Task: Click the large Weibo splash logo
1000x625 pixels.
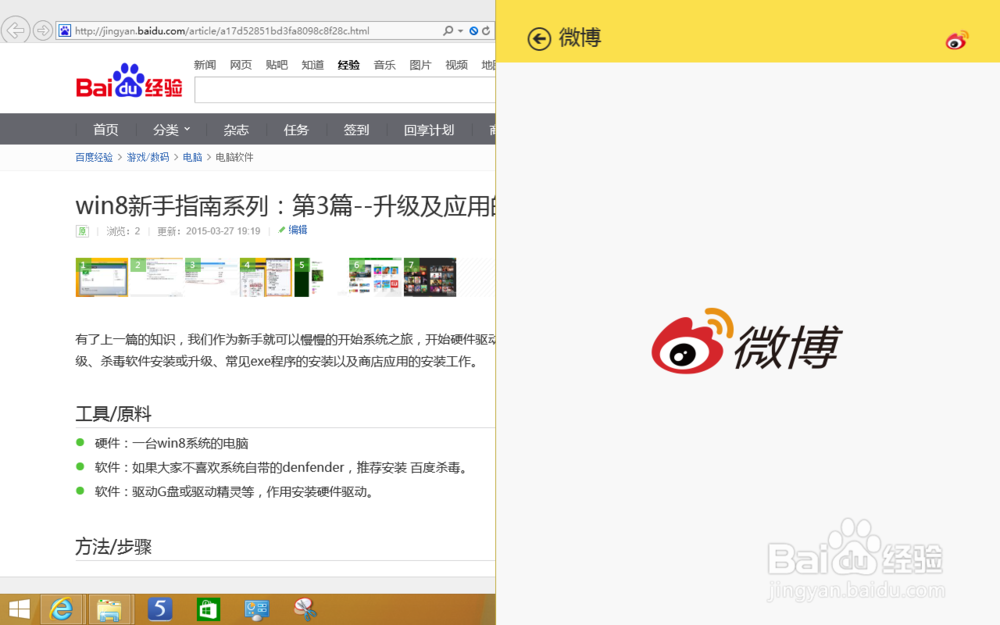Action: [747, 341]
